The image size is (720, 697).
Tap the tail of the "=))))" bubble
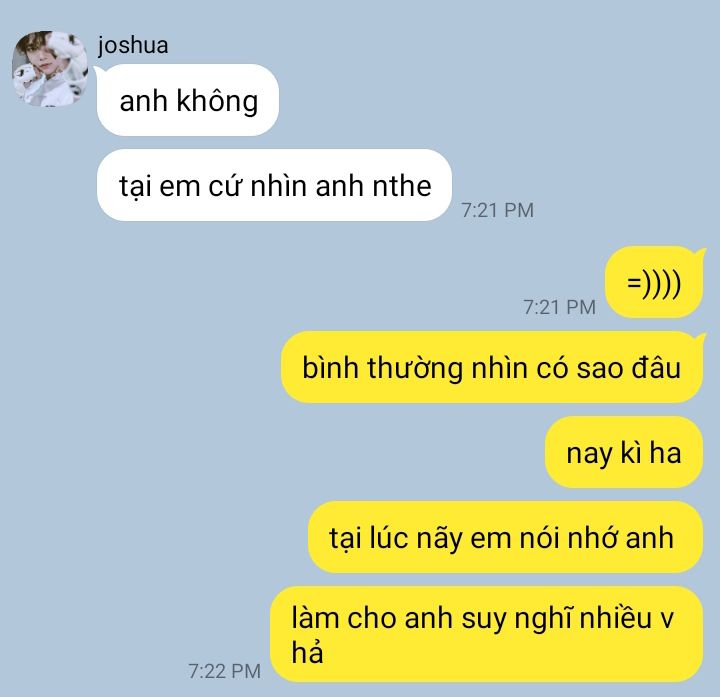point(700,253)
